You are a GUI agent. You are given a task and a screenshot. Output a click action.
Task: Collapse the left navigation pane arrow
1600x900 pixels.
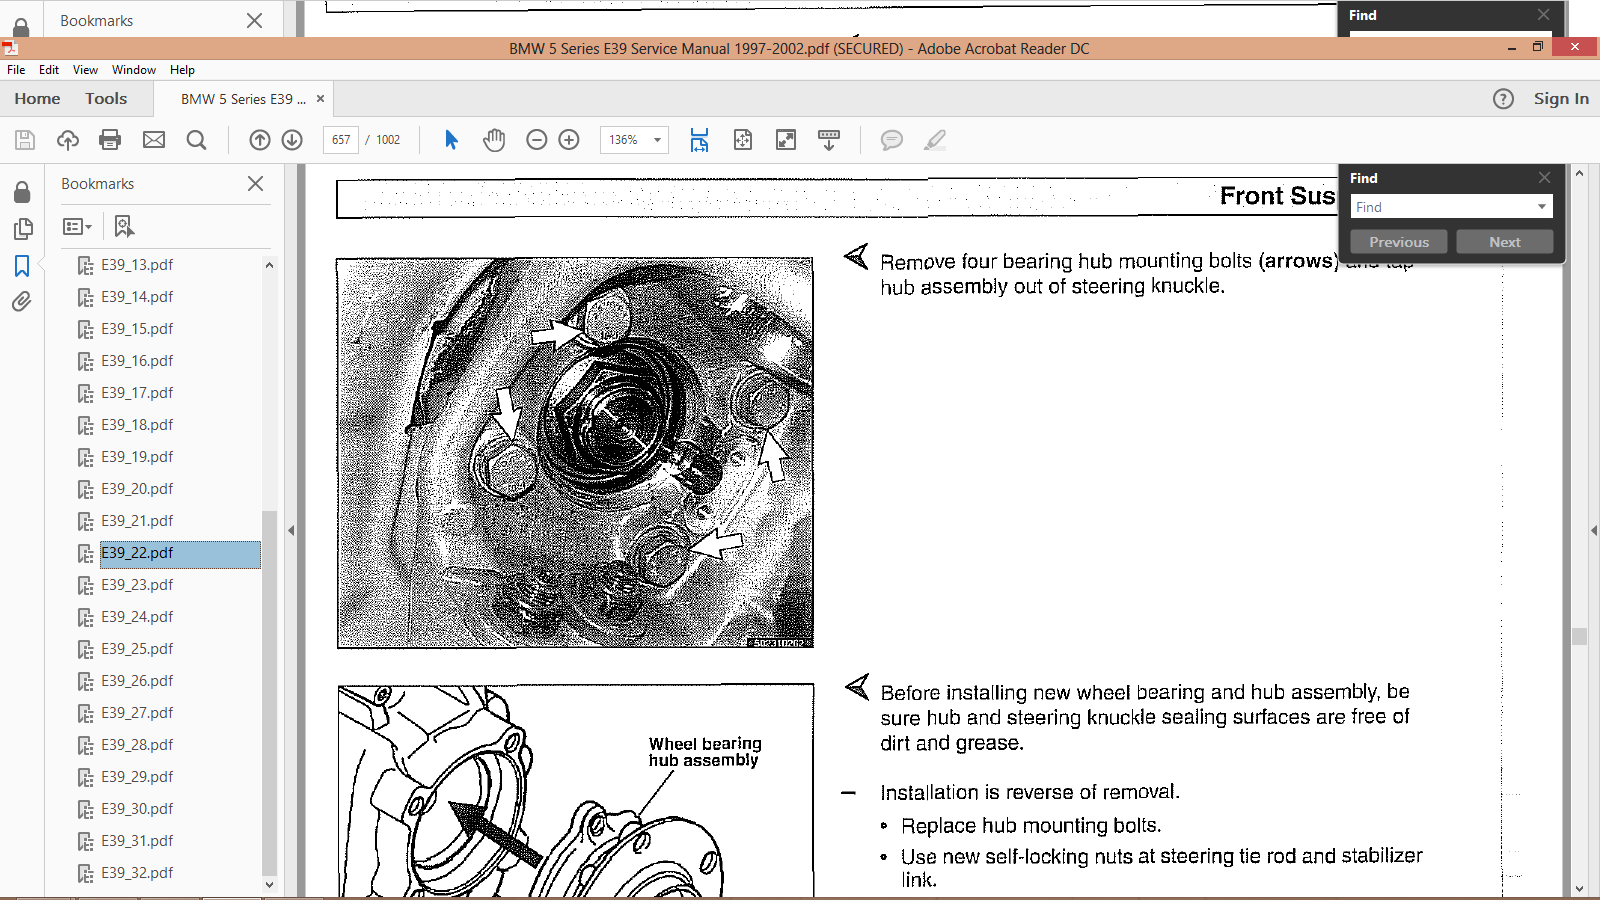pos(291,531)
